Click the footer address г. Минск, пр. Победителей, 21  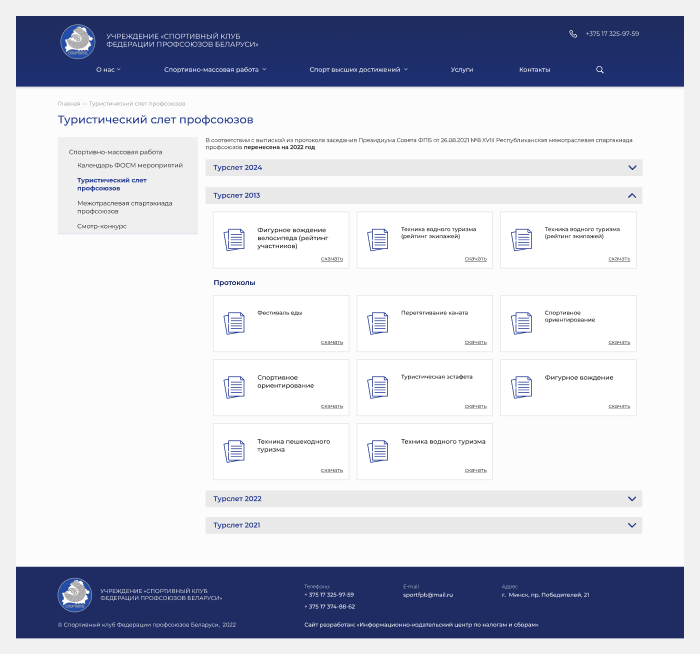pyautogui.click(x=545, y=595)
